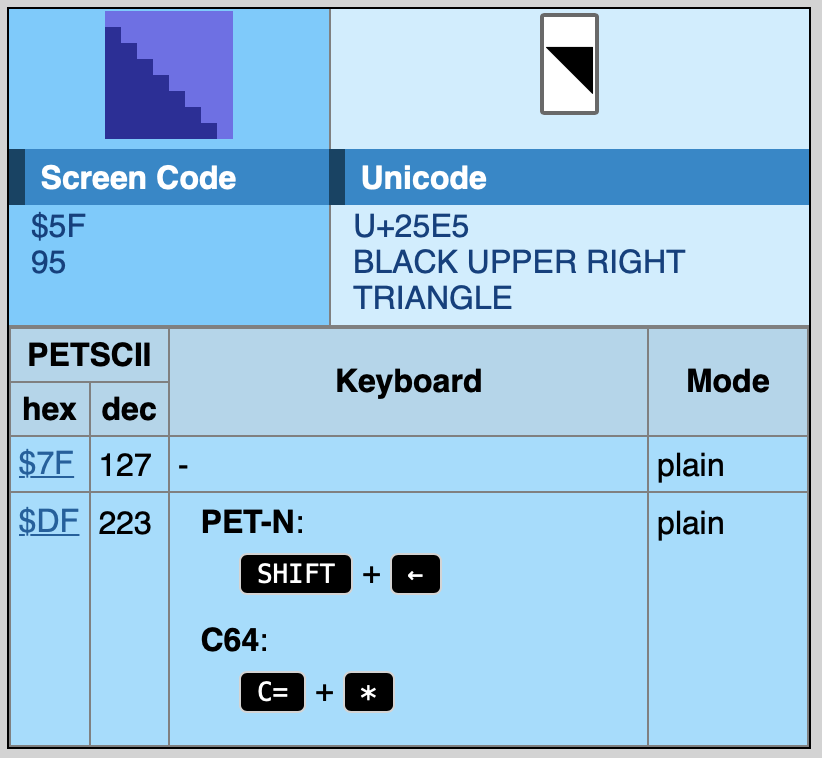Image resolution: width=822 pixels, height=758 pixels.
Task: Click the PET-N keyboard label
Action: coord(251,522)
